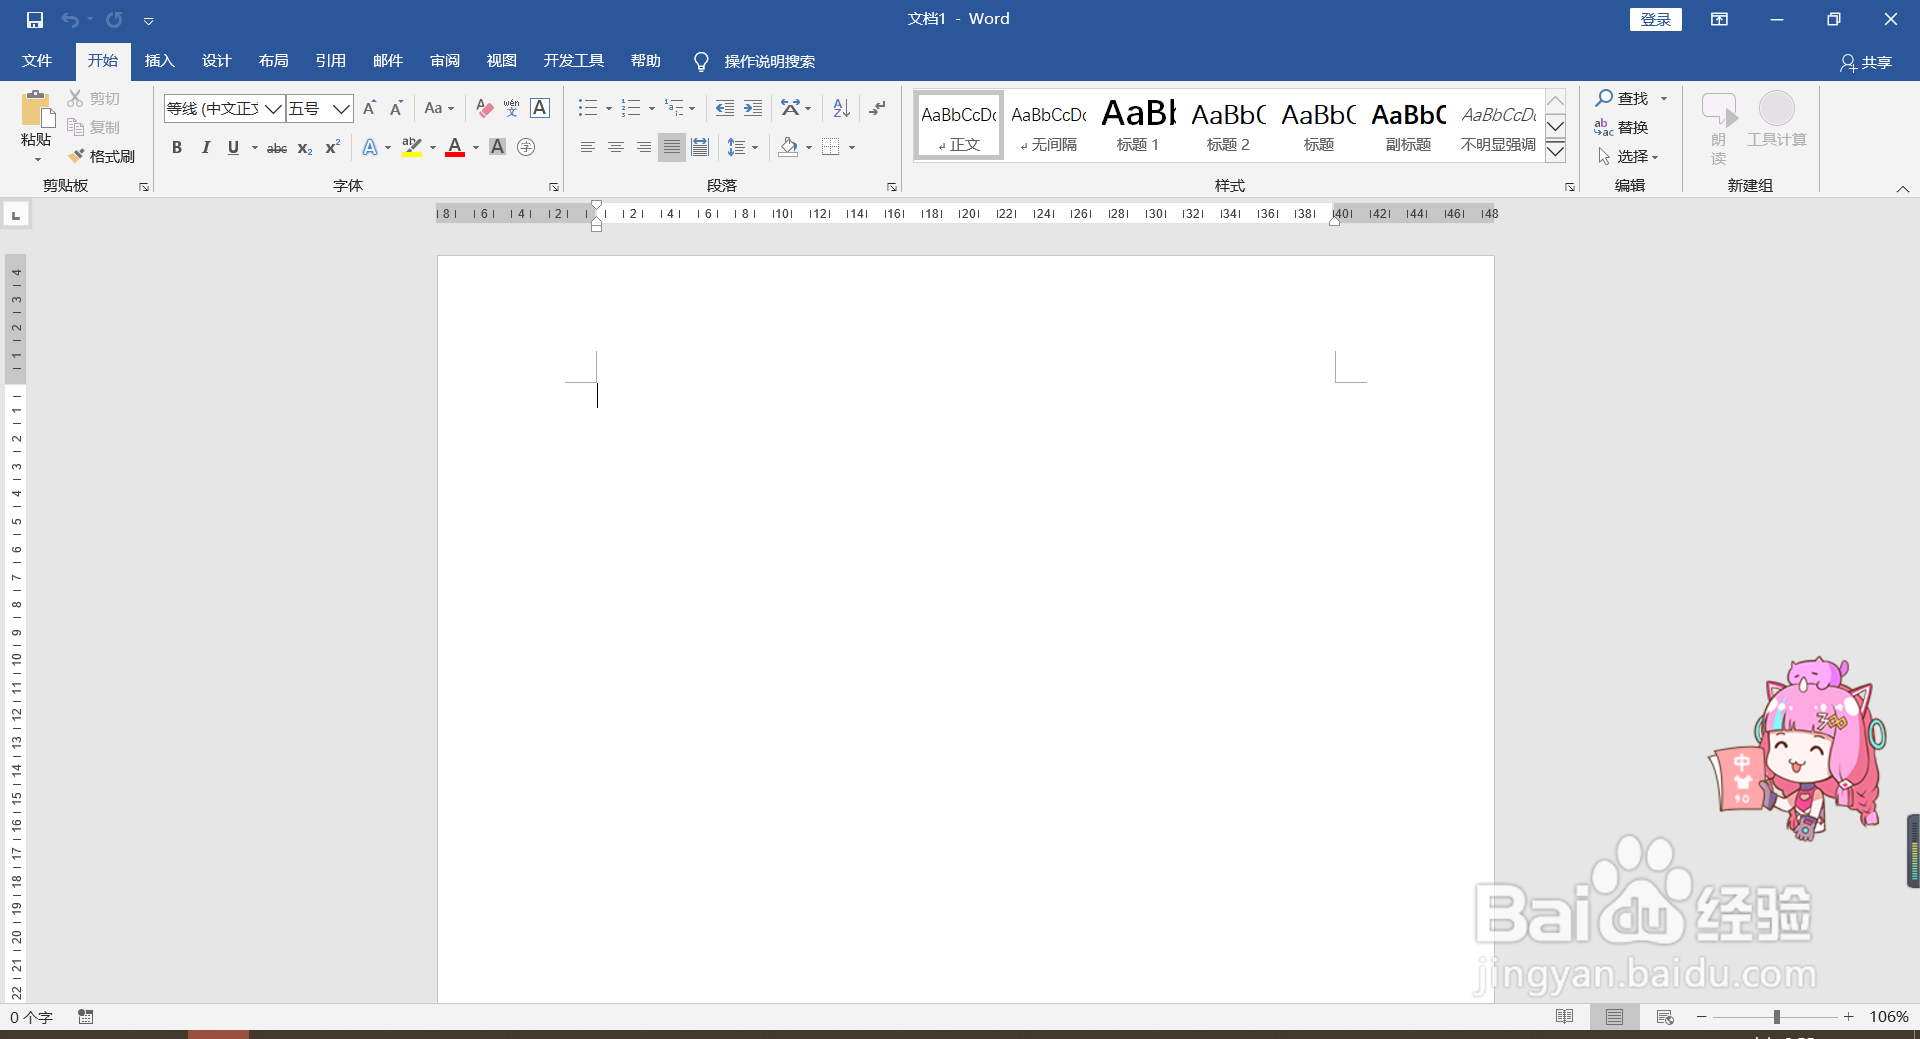Switch to the 审阅 (Review) tab
Screen dimensions: 1920x1039
(445, 61)
